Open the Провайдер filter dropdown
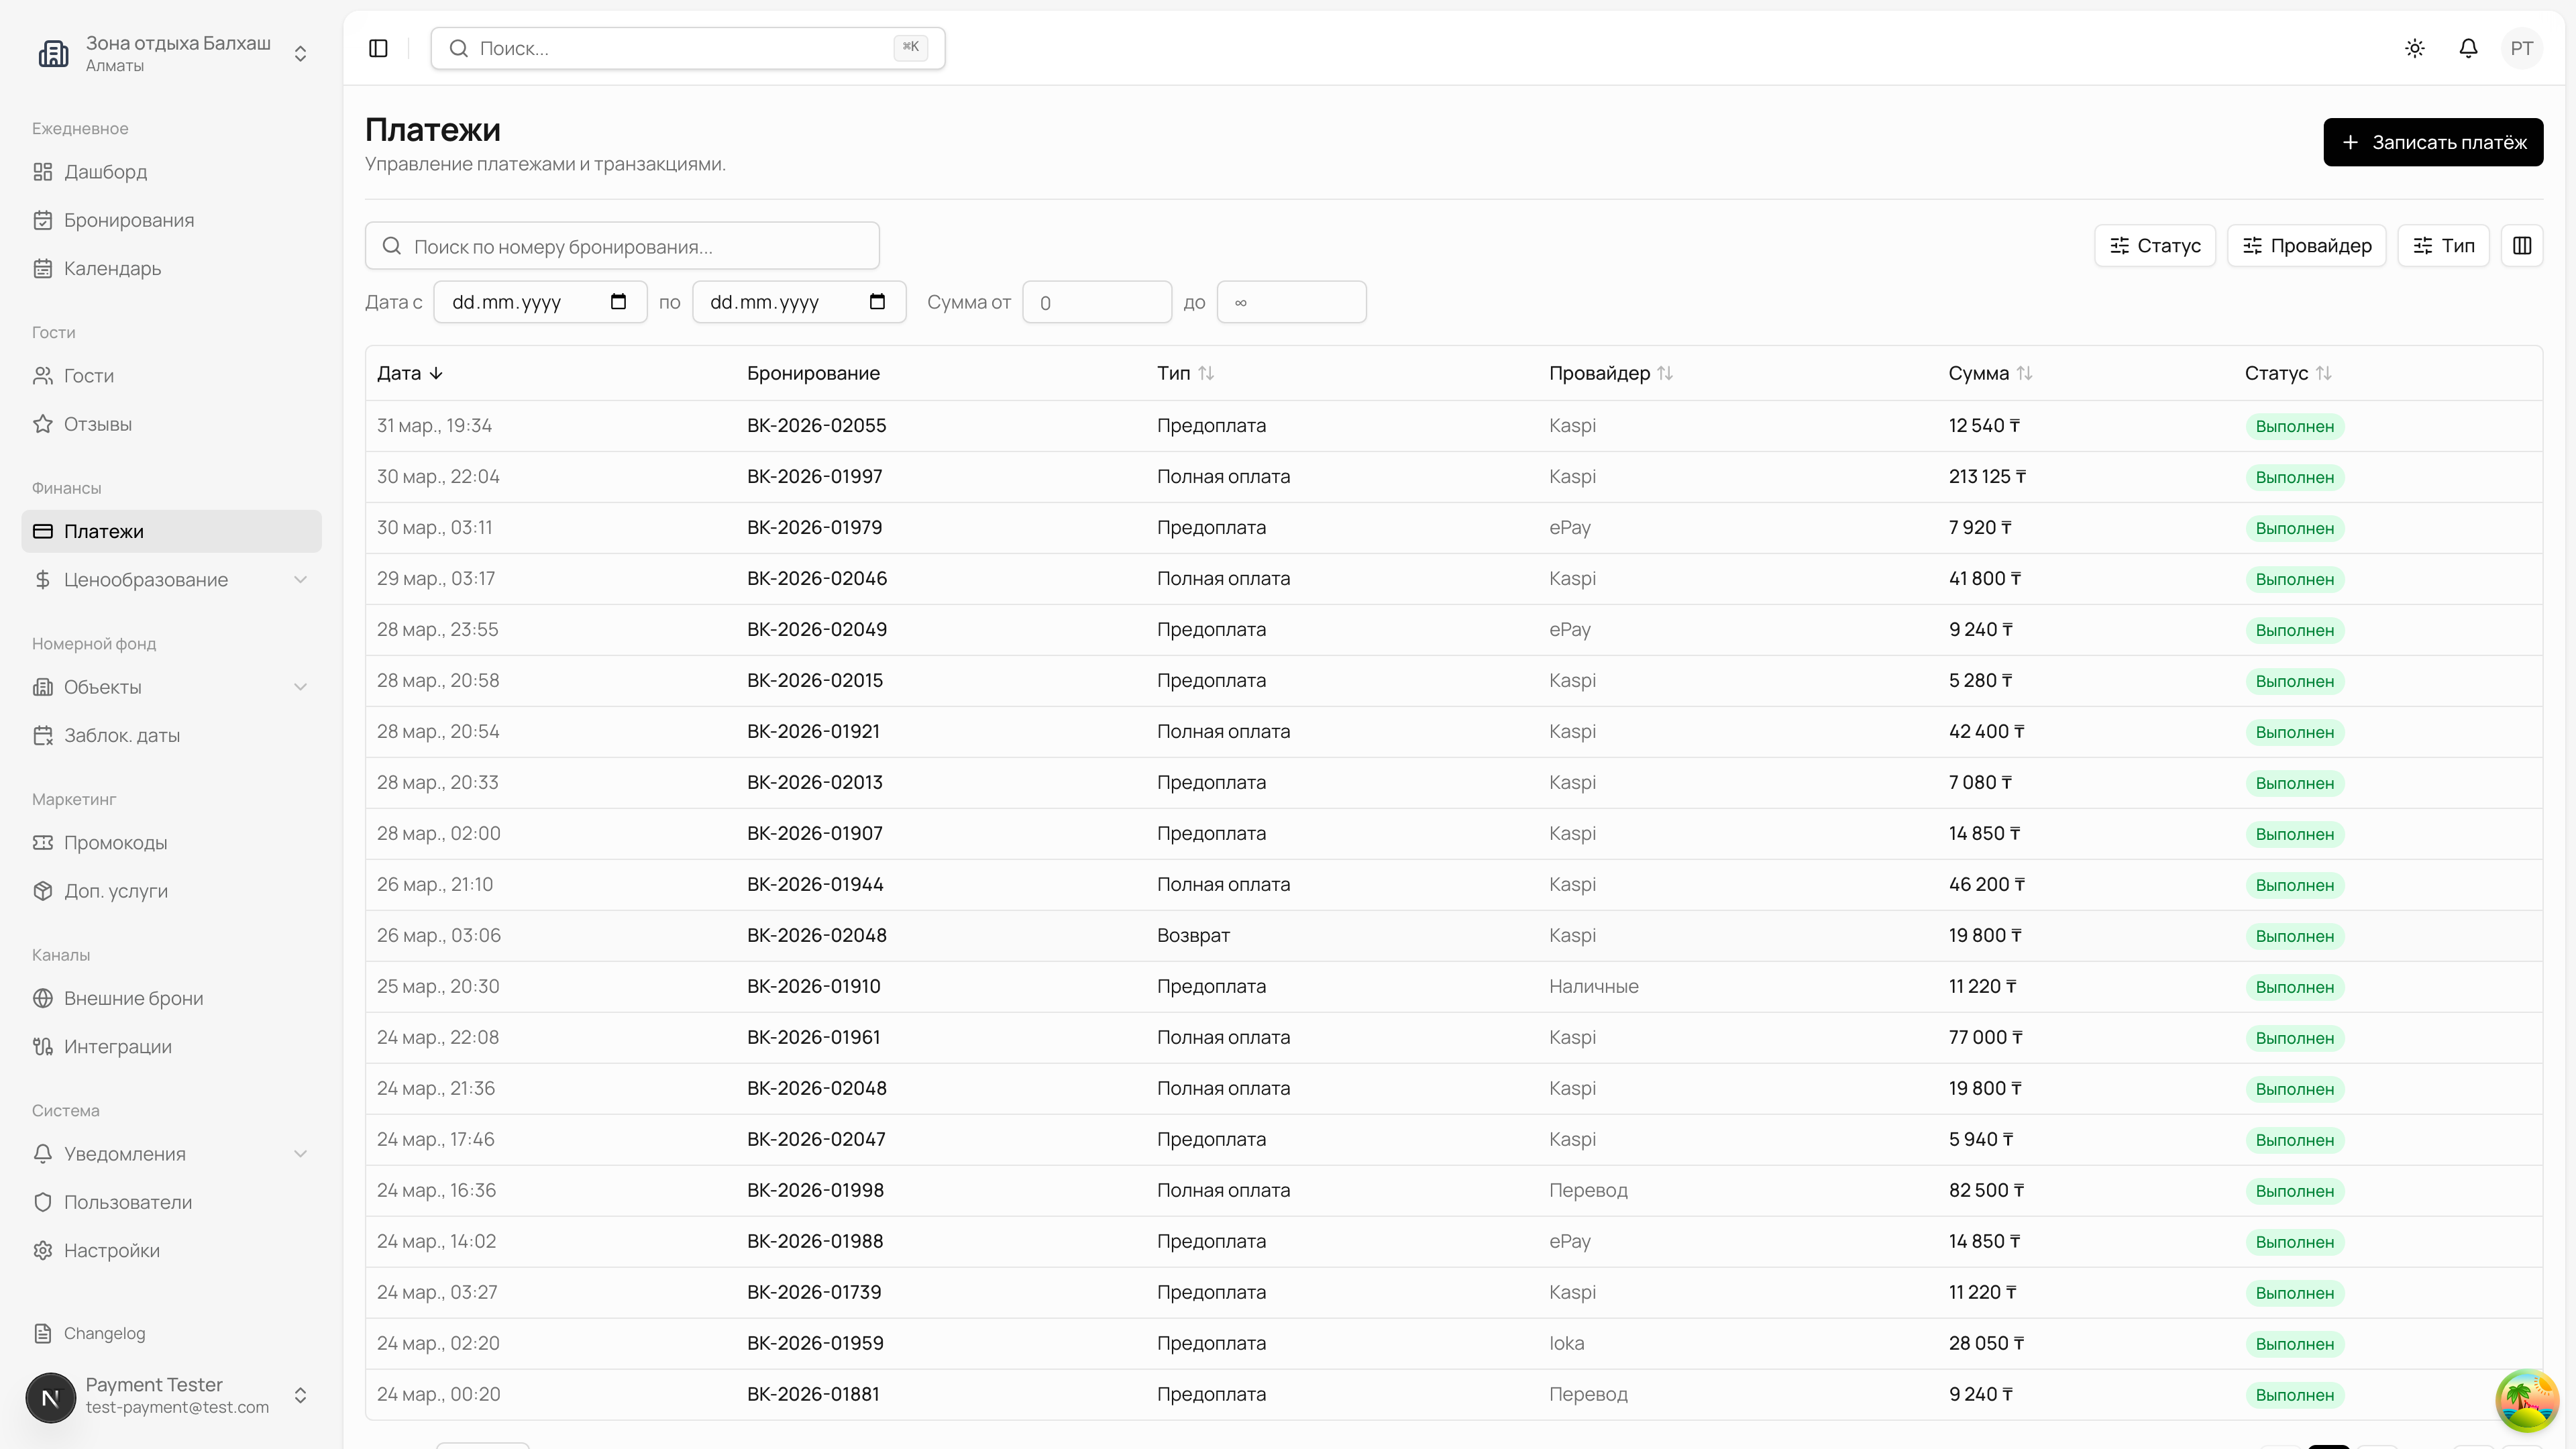Screen dimensions: 2576x1449 (x=2306, y=245)
